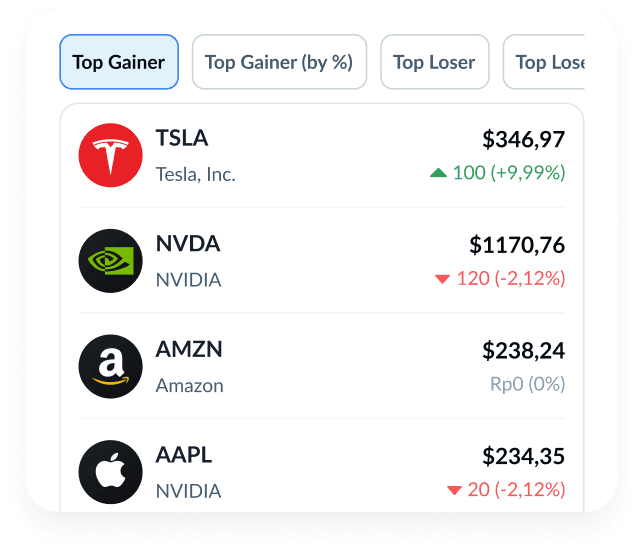641x552 pixels.
Task: Click the Amazon logo icon
Action: pos(111,367)
